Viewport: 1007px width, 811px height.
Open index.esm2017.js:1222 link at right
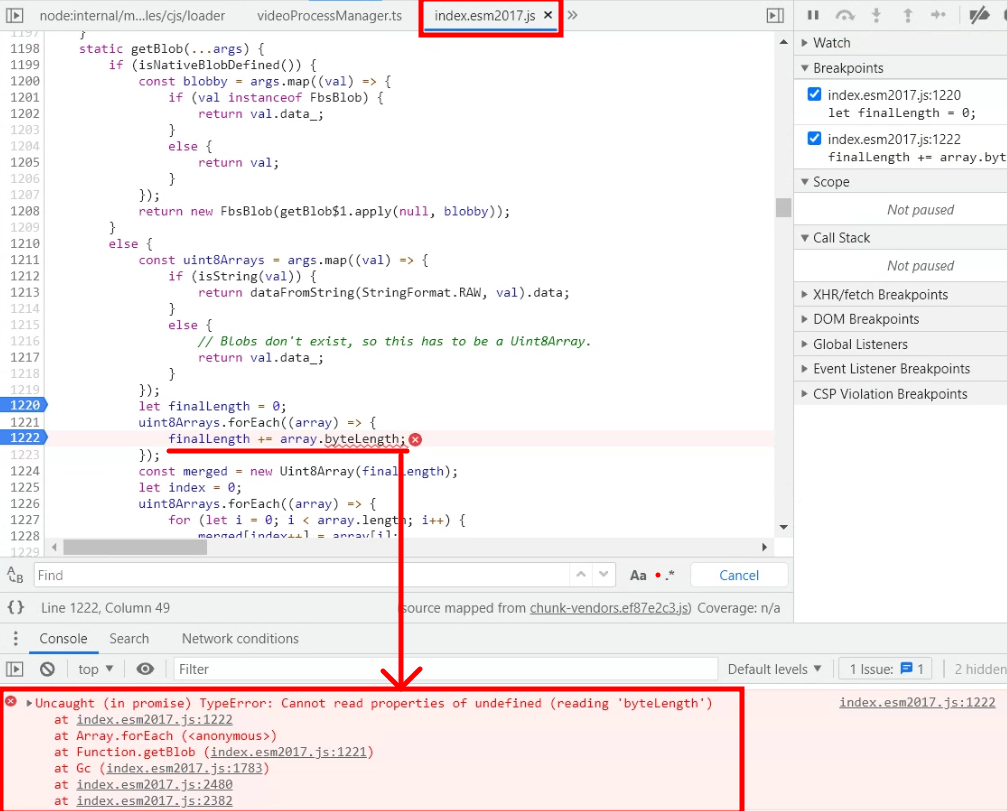(x=917, y=702)
